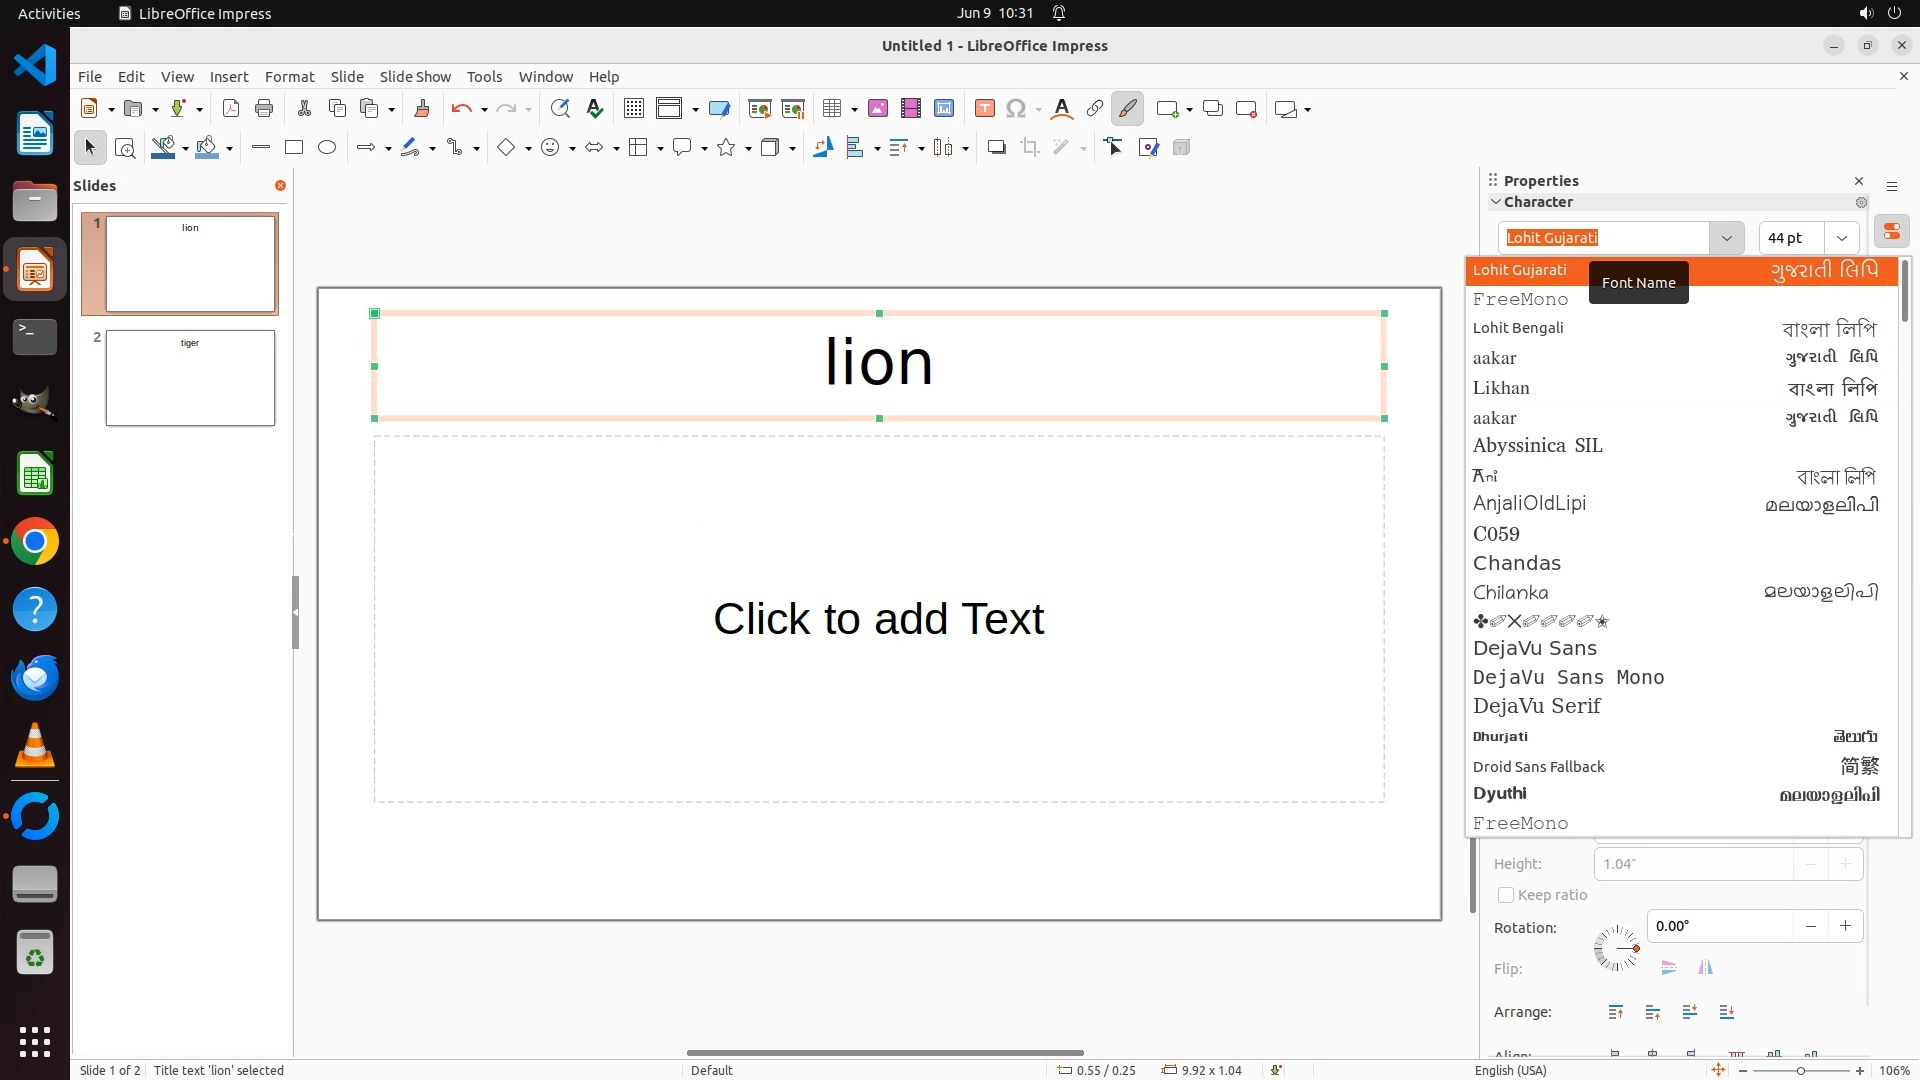
Task: Collapse the Character section
Action: [x=1496, y=202]
